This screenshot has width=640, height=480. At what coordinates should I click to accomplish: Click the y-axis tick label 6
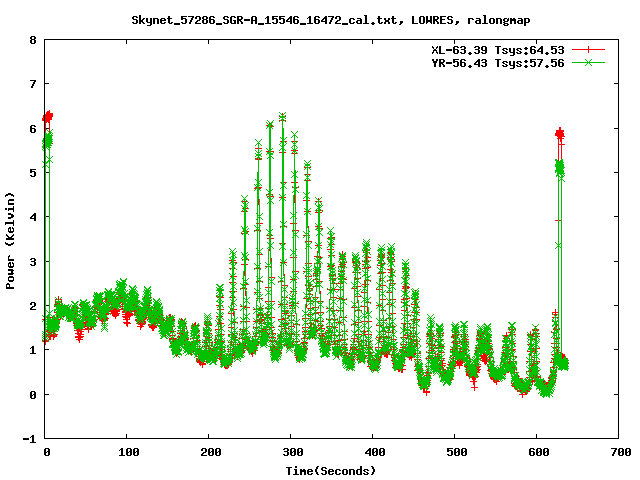(33, 129)
